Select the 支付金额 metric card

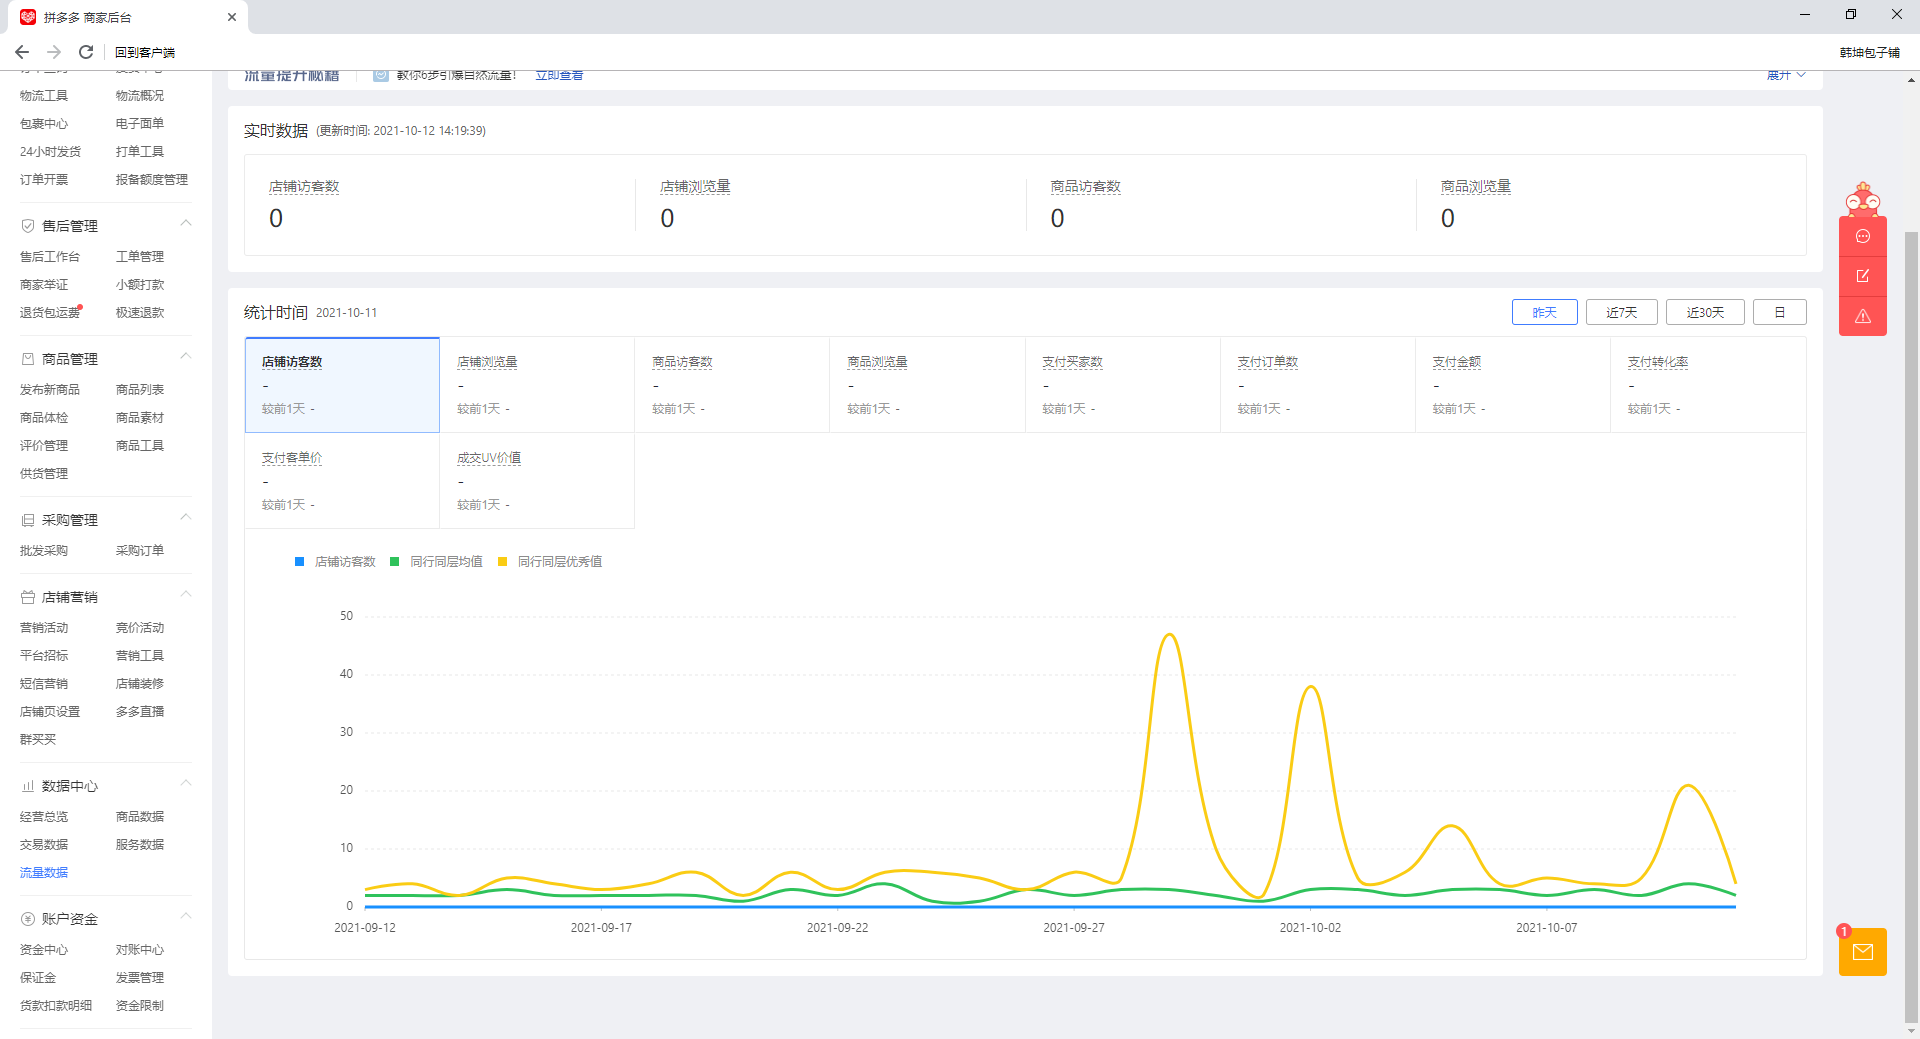(x=1511, y=384)
